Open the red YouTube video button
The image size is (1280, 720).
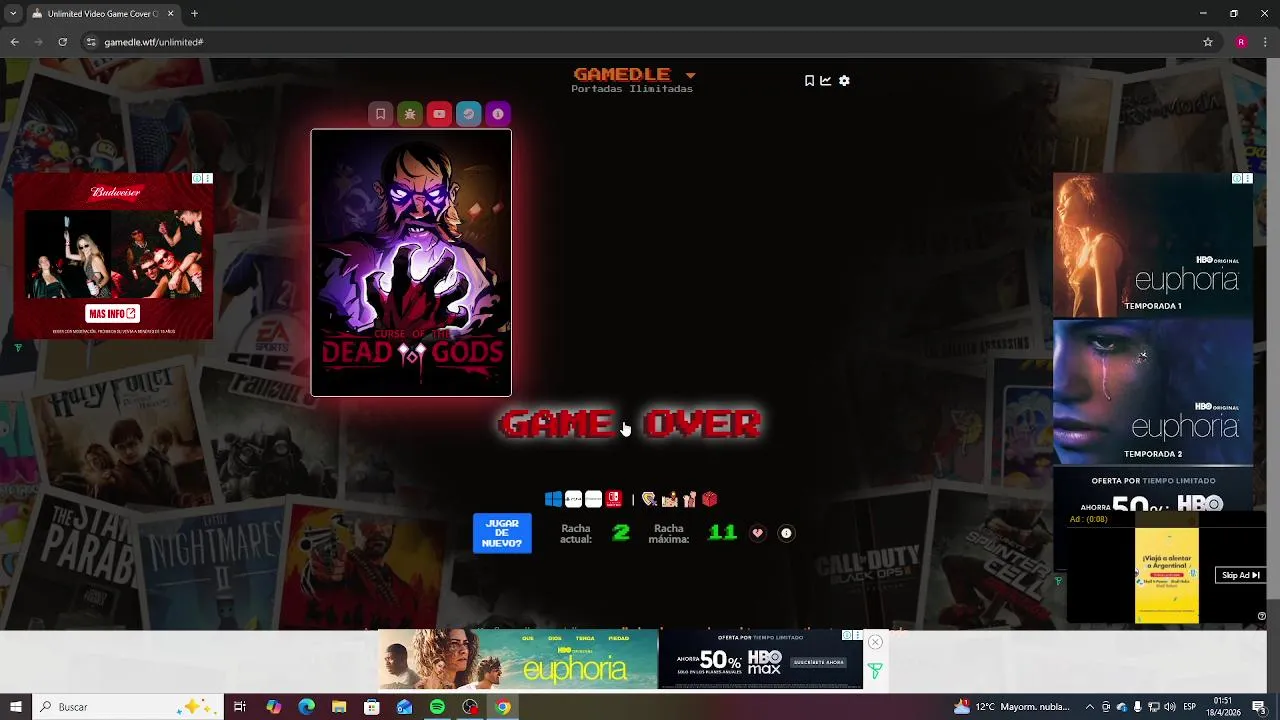[439, 114]
